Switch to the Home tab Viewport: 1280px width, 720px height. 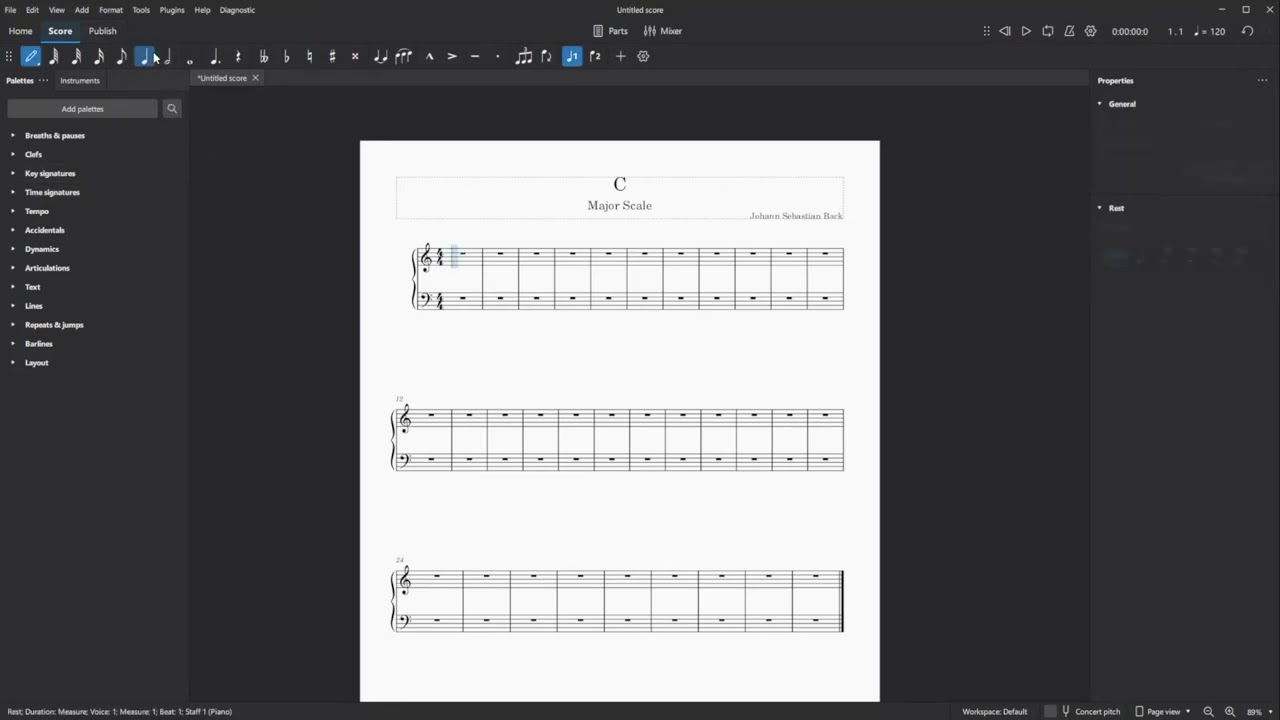(20, 31)
